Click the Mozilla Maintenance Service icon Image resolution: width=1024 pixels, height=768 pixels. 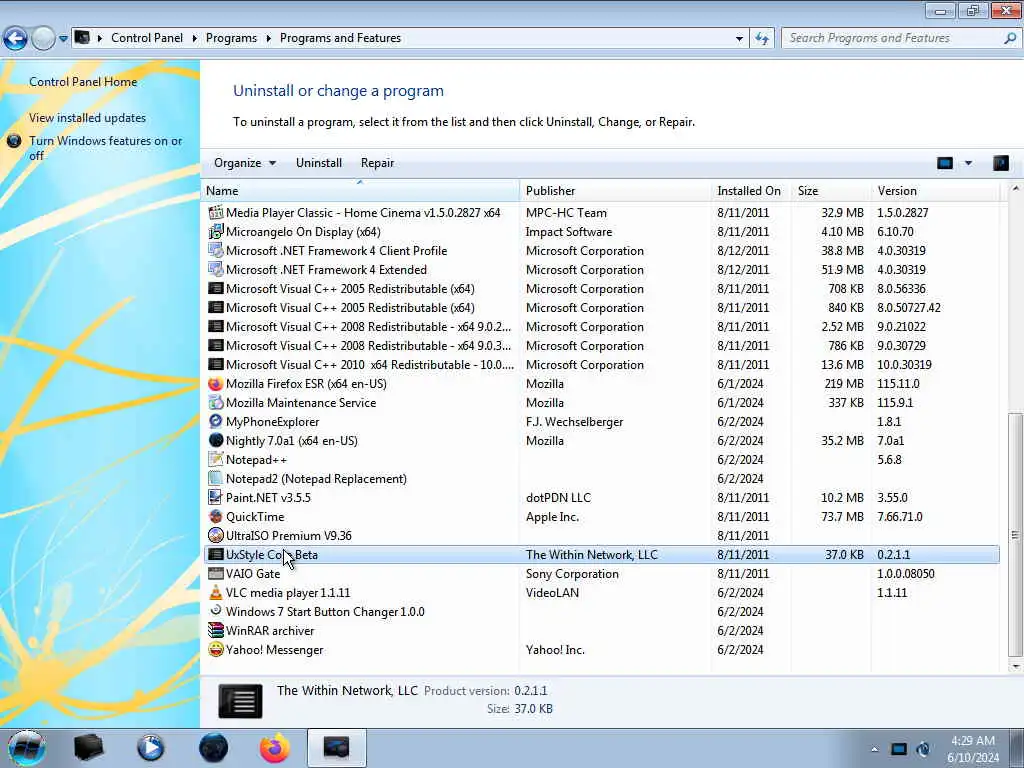click(x=216, y=403)
